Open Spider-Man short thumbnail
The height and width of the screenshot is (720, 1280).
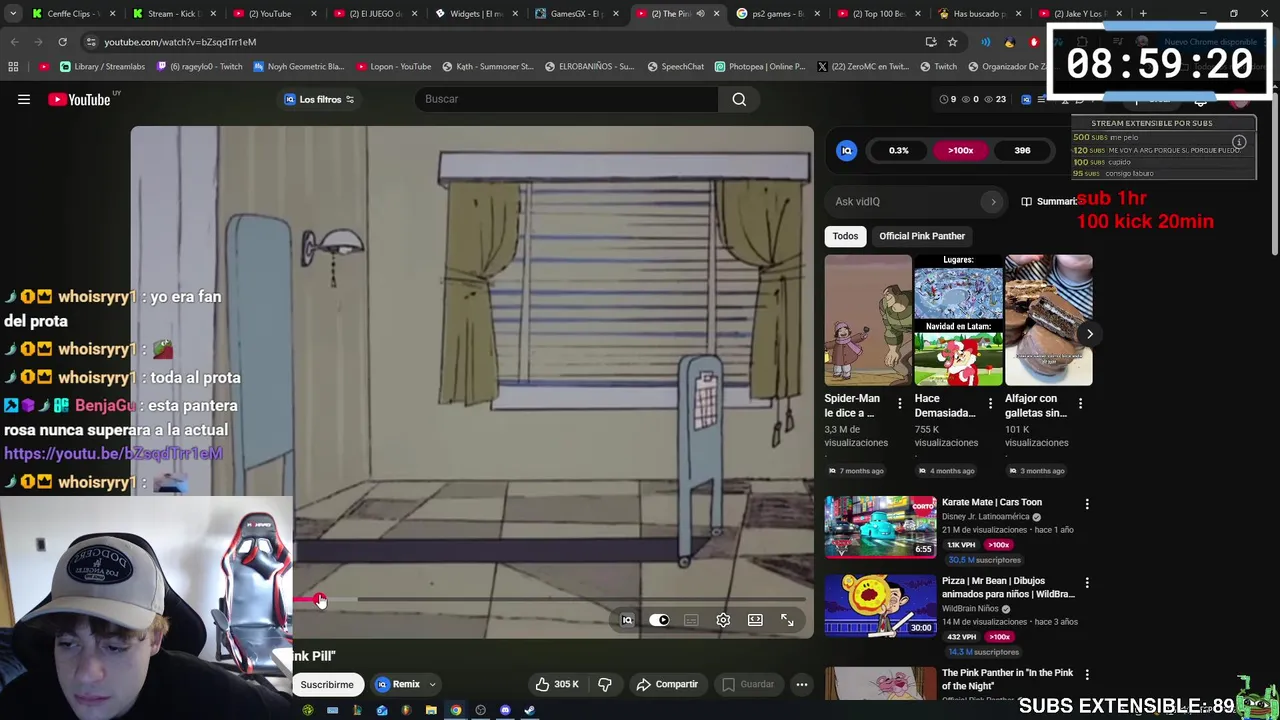point(868,320)
